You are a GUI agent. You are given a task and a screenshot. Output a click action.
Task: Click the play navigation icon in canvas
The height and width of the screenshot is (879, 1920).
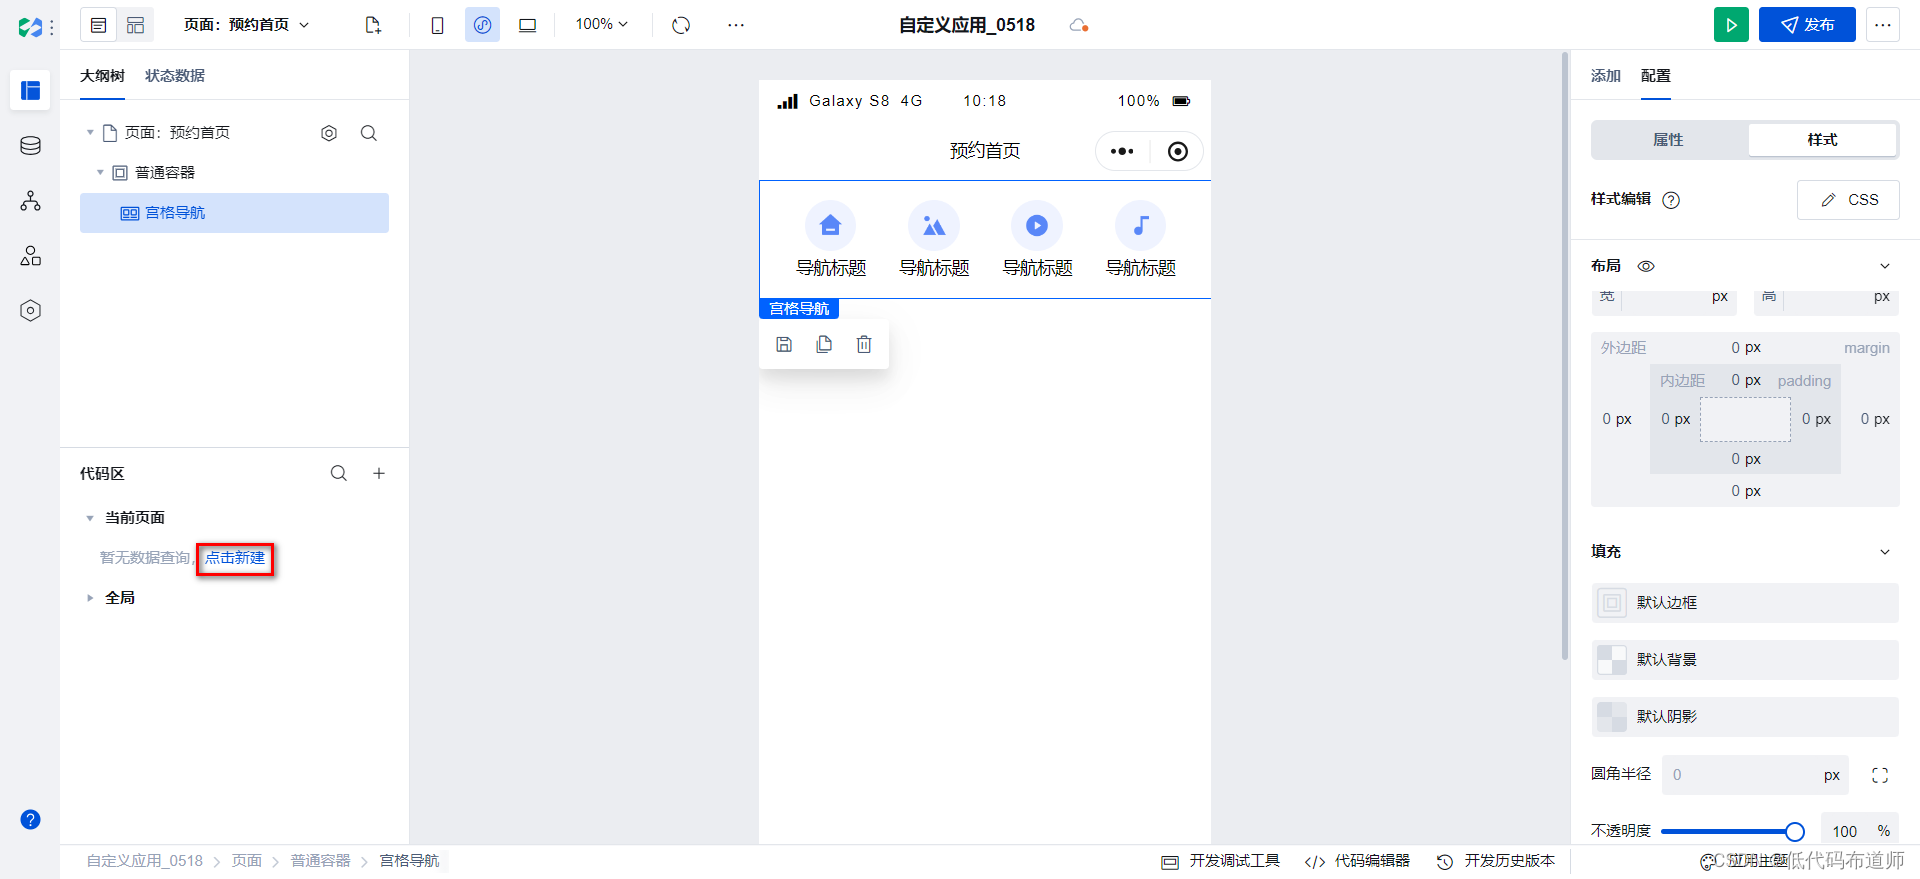(1037, 226)
